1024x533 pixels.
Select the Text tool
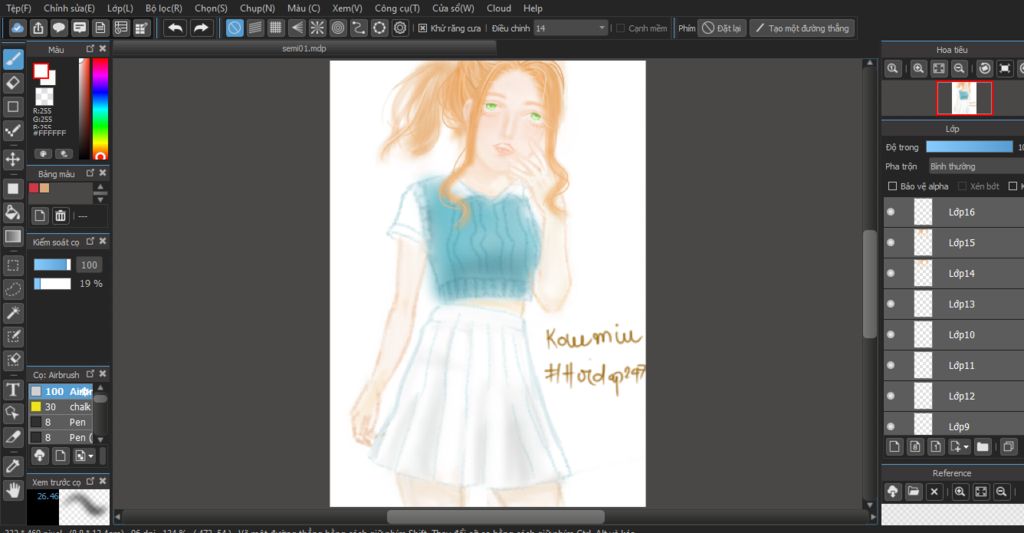coord(13,390)
